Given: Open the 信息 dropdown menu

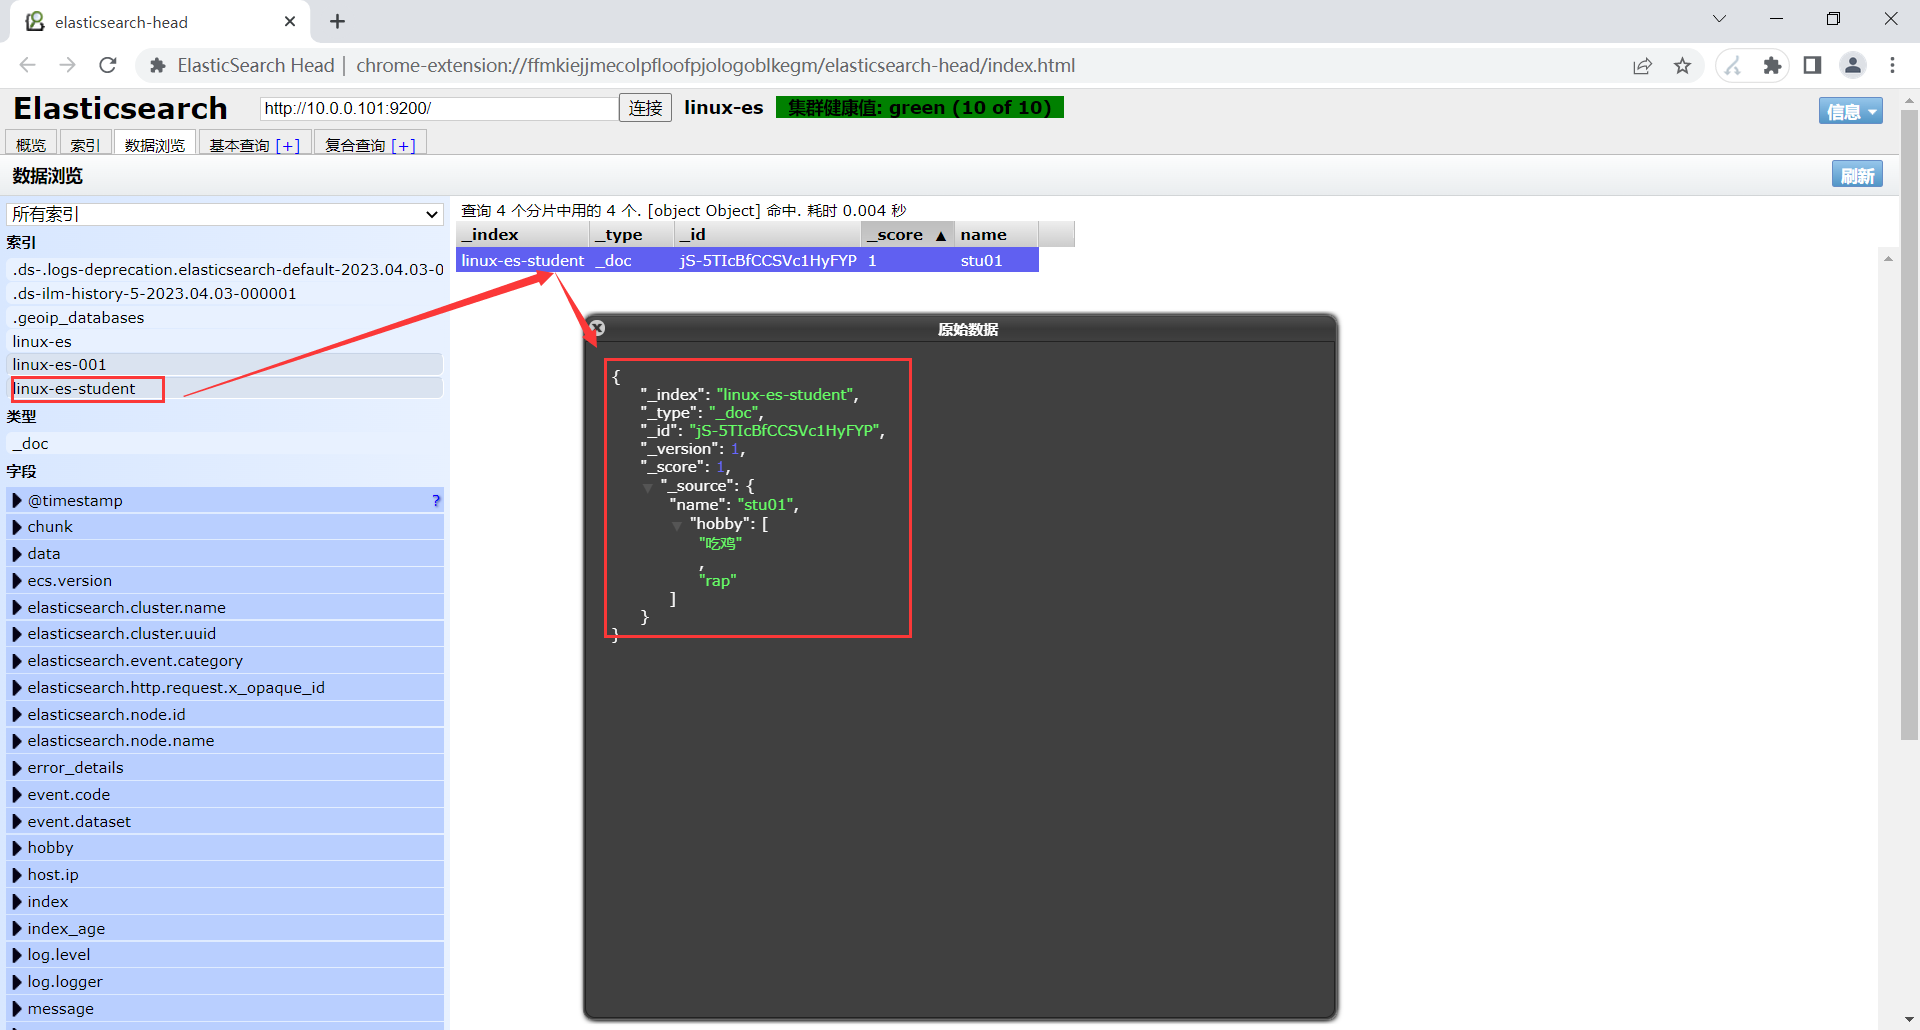Looking at the screenshot, I should click(x=1849, y=110).
